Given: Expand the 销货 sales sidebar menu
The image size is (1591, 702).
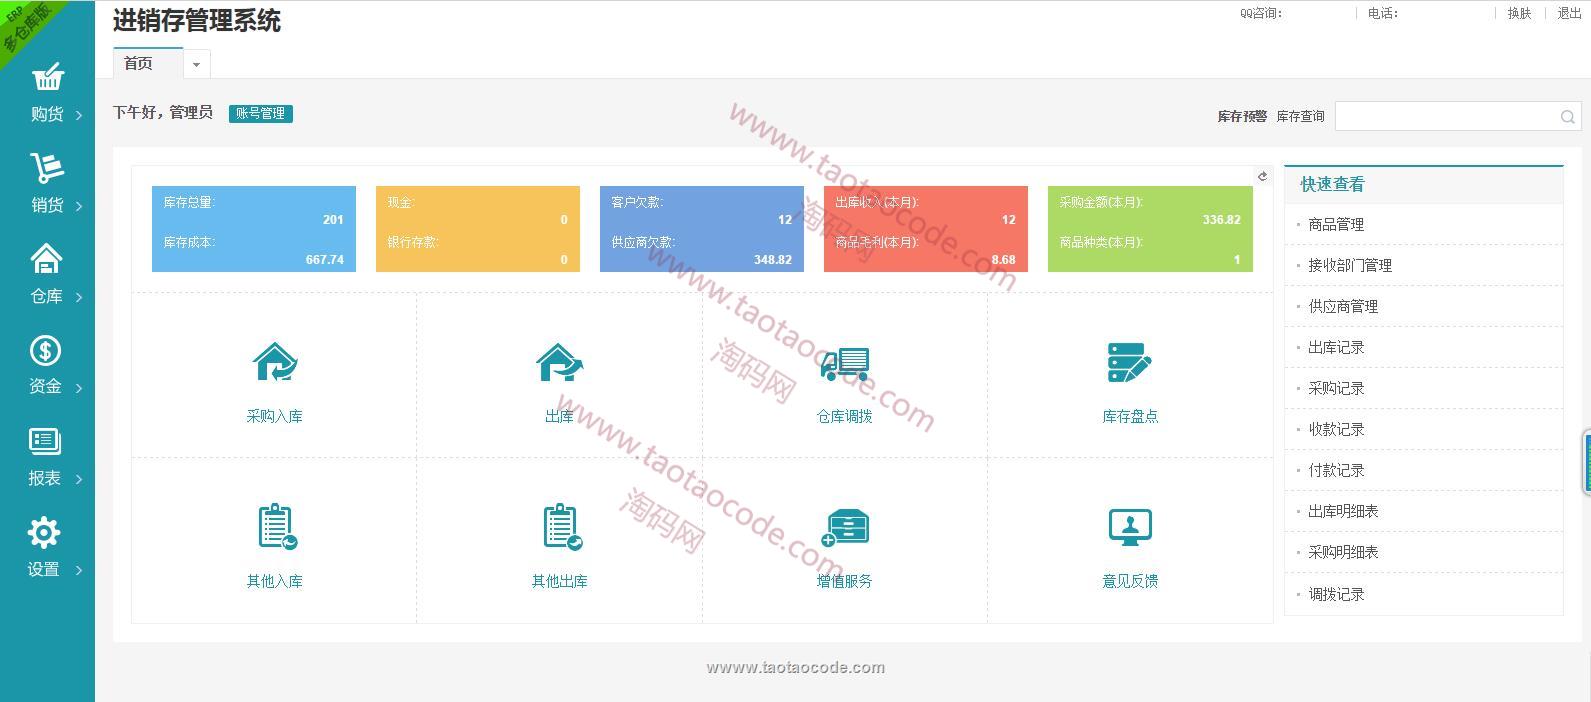Looking at the screenshot, I should (47, 183).
